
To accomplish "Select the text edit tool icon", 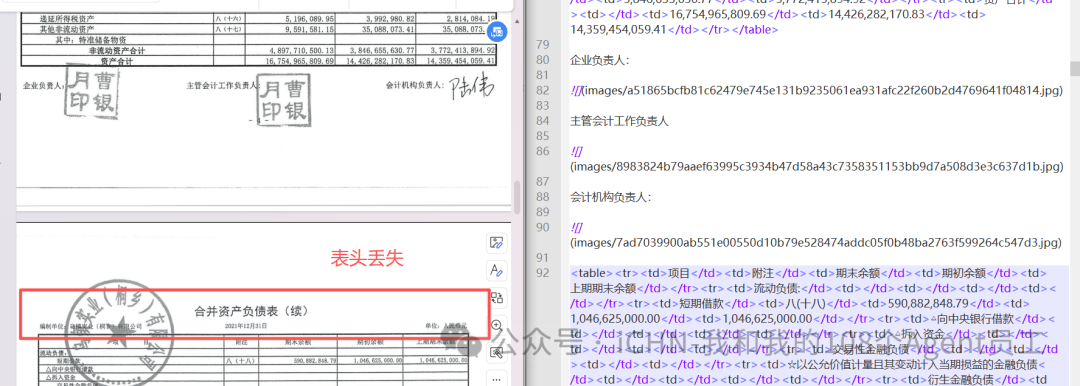I will pyautogui.click(x=497, y=270).
